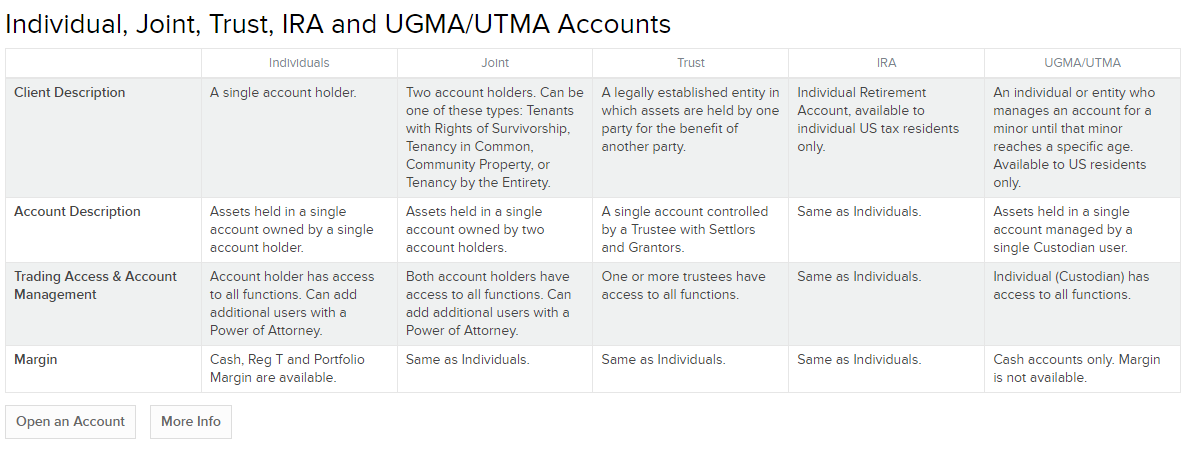Select the Trust client description cell

coord(691,120)
